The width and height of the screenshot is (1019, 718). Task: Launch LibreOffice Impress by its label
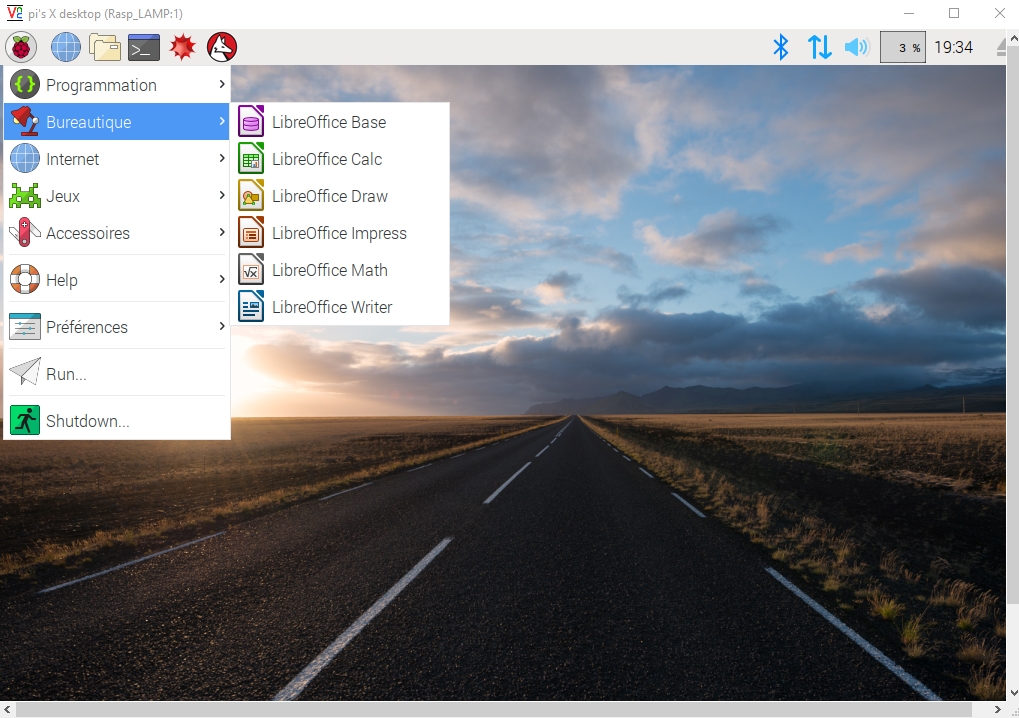[x=339, y=233]
